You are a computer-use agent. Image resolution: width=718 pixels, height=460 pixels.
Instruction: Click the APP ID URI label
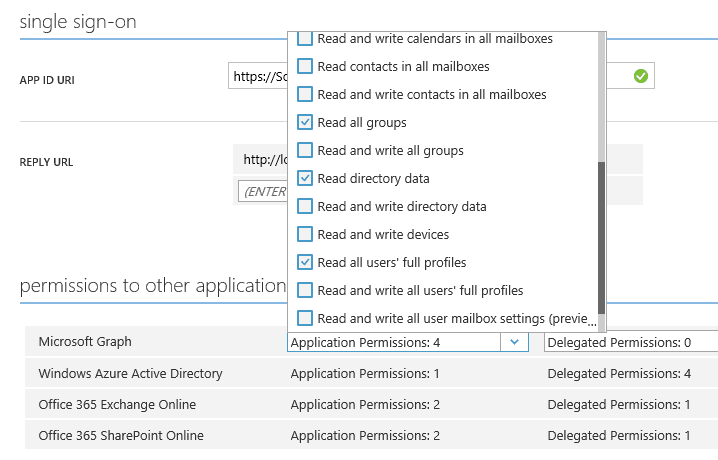tap(47, 80)
